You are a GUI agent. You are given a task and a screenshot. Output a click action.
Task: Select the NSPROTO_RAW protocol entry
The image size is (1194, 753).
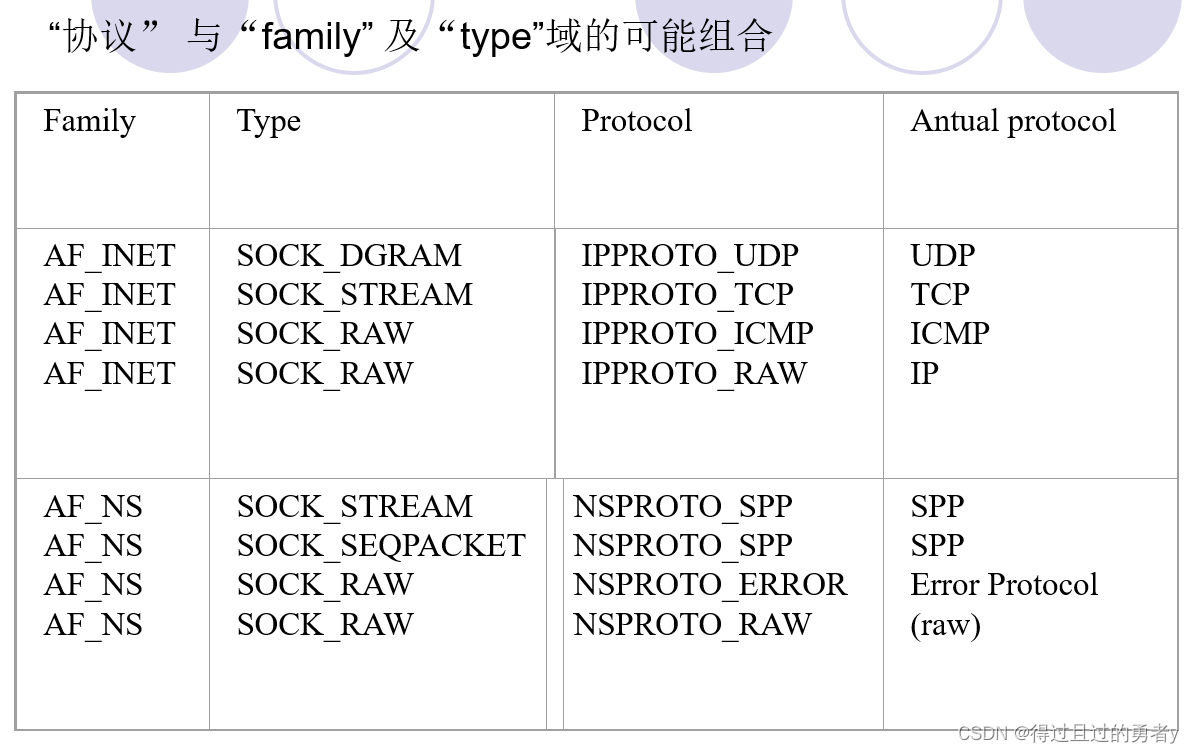pyautogui.click(x=692, y=625)
